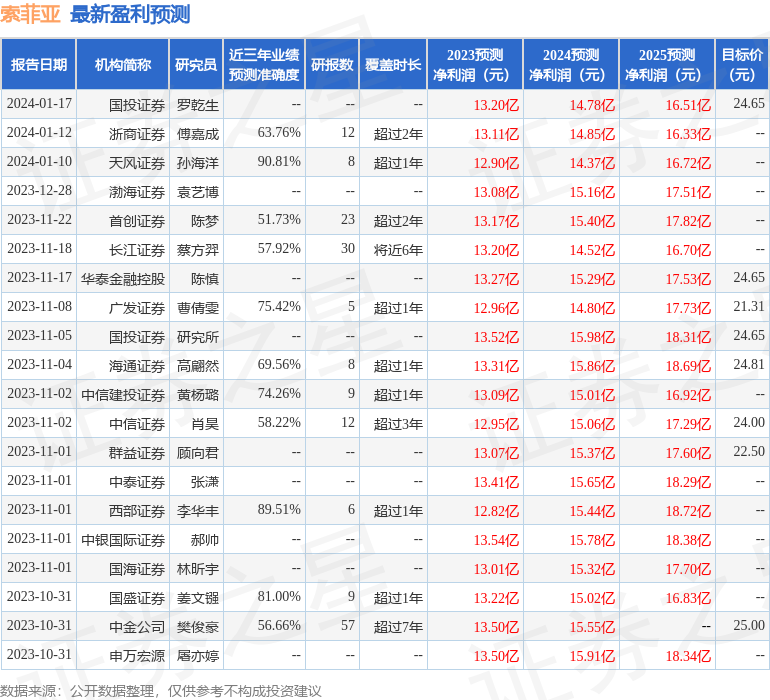Image resolution: width=770 pixels, height=700 pixels.
Task: Click coverage duration 将近6年
Action: [x=398, y=250]
